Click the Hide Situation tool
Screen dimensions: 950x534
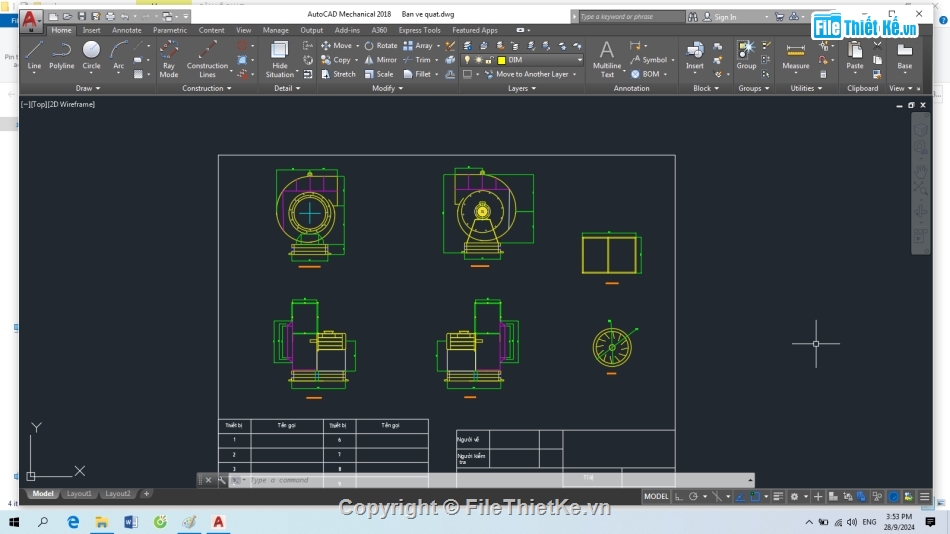pos(279,59)
